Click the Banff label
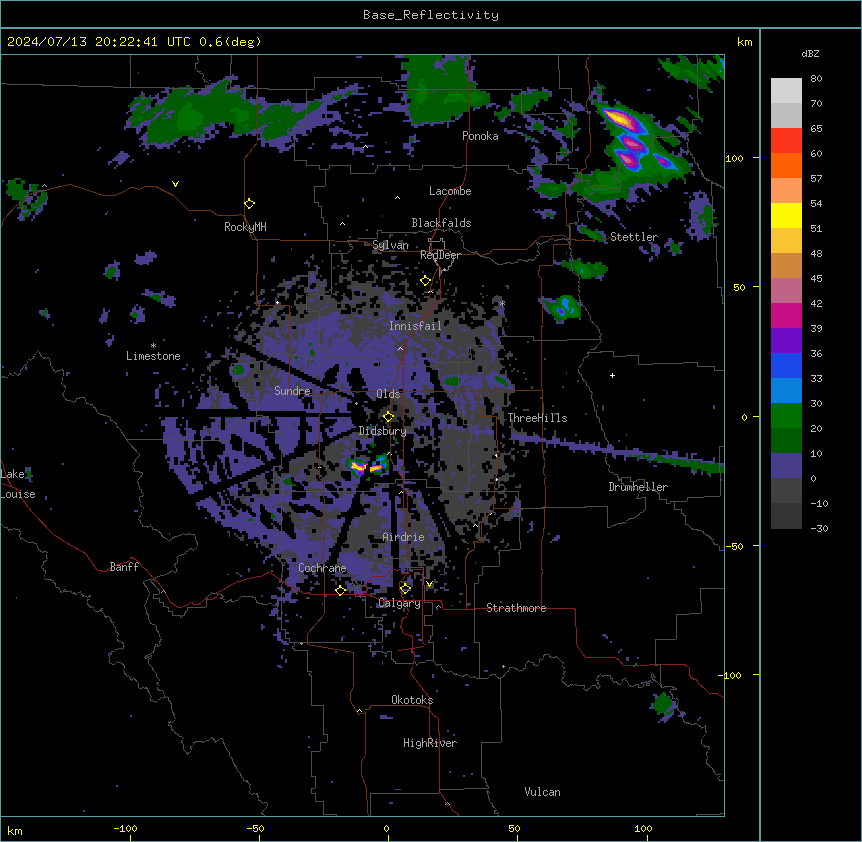The width and height of the screenshot is (862, 842). coord(124,567)
